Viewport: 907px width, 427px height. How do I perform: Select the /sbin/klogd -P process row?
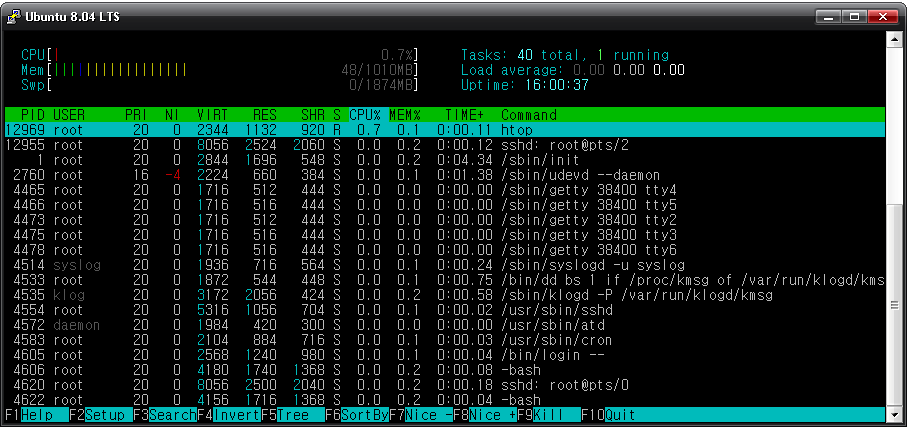(445, 295)
